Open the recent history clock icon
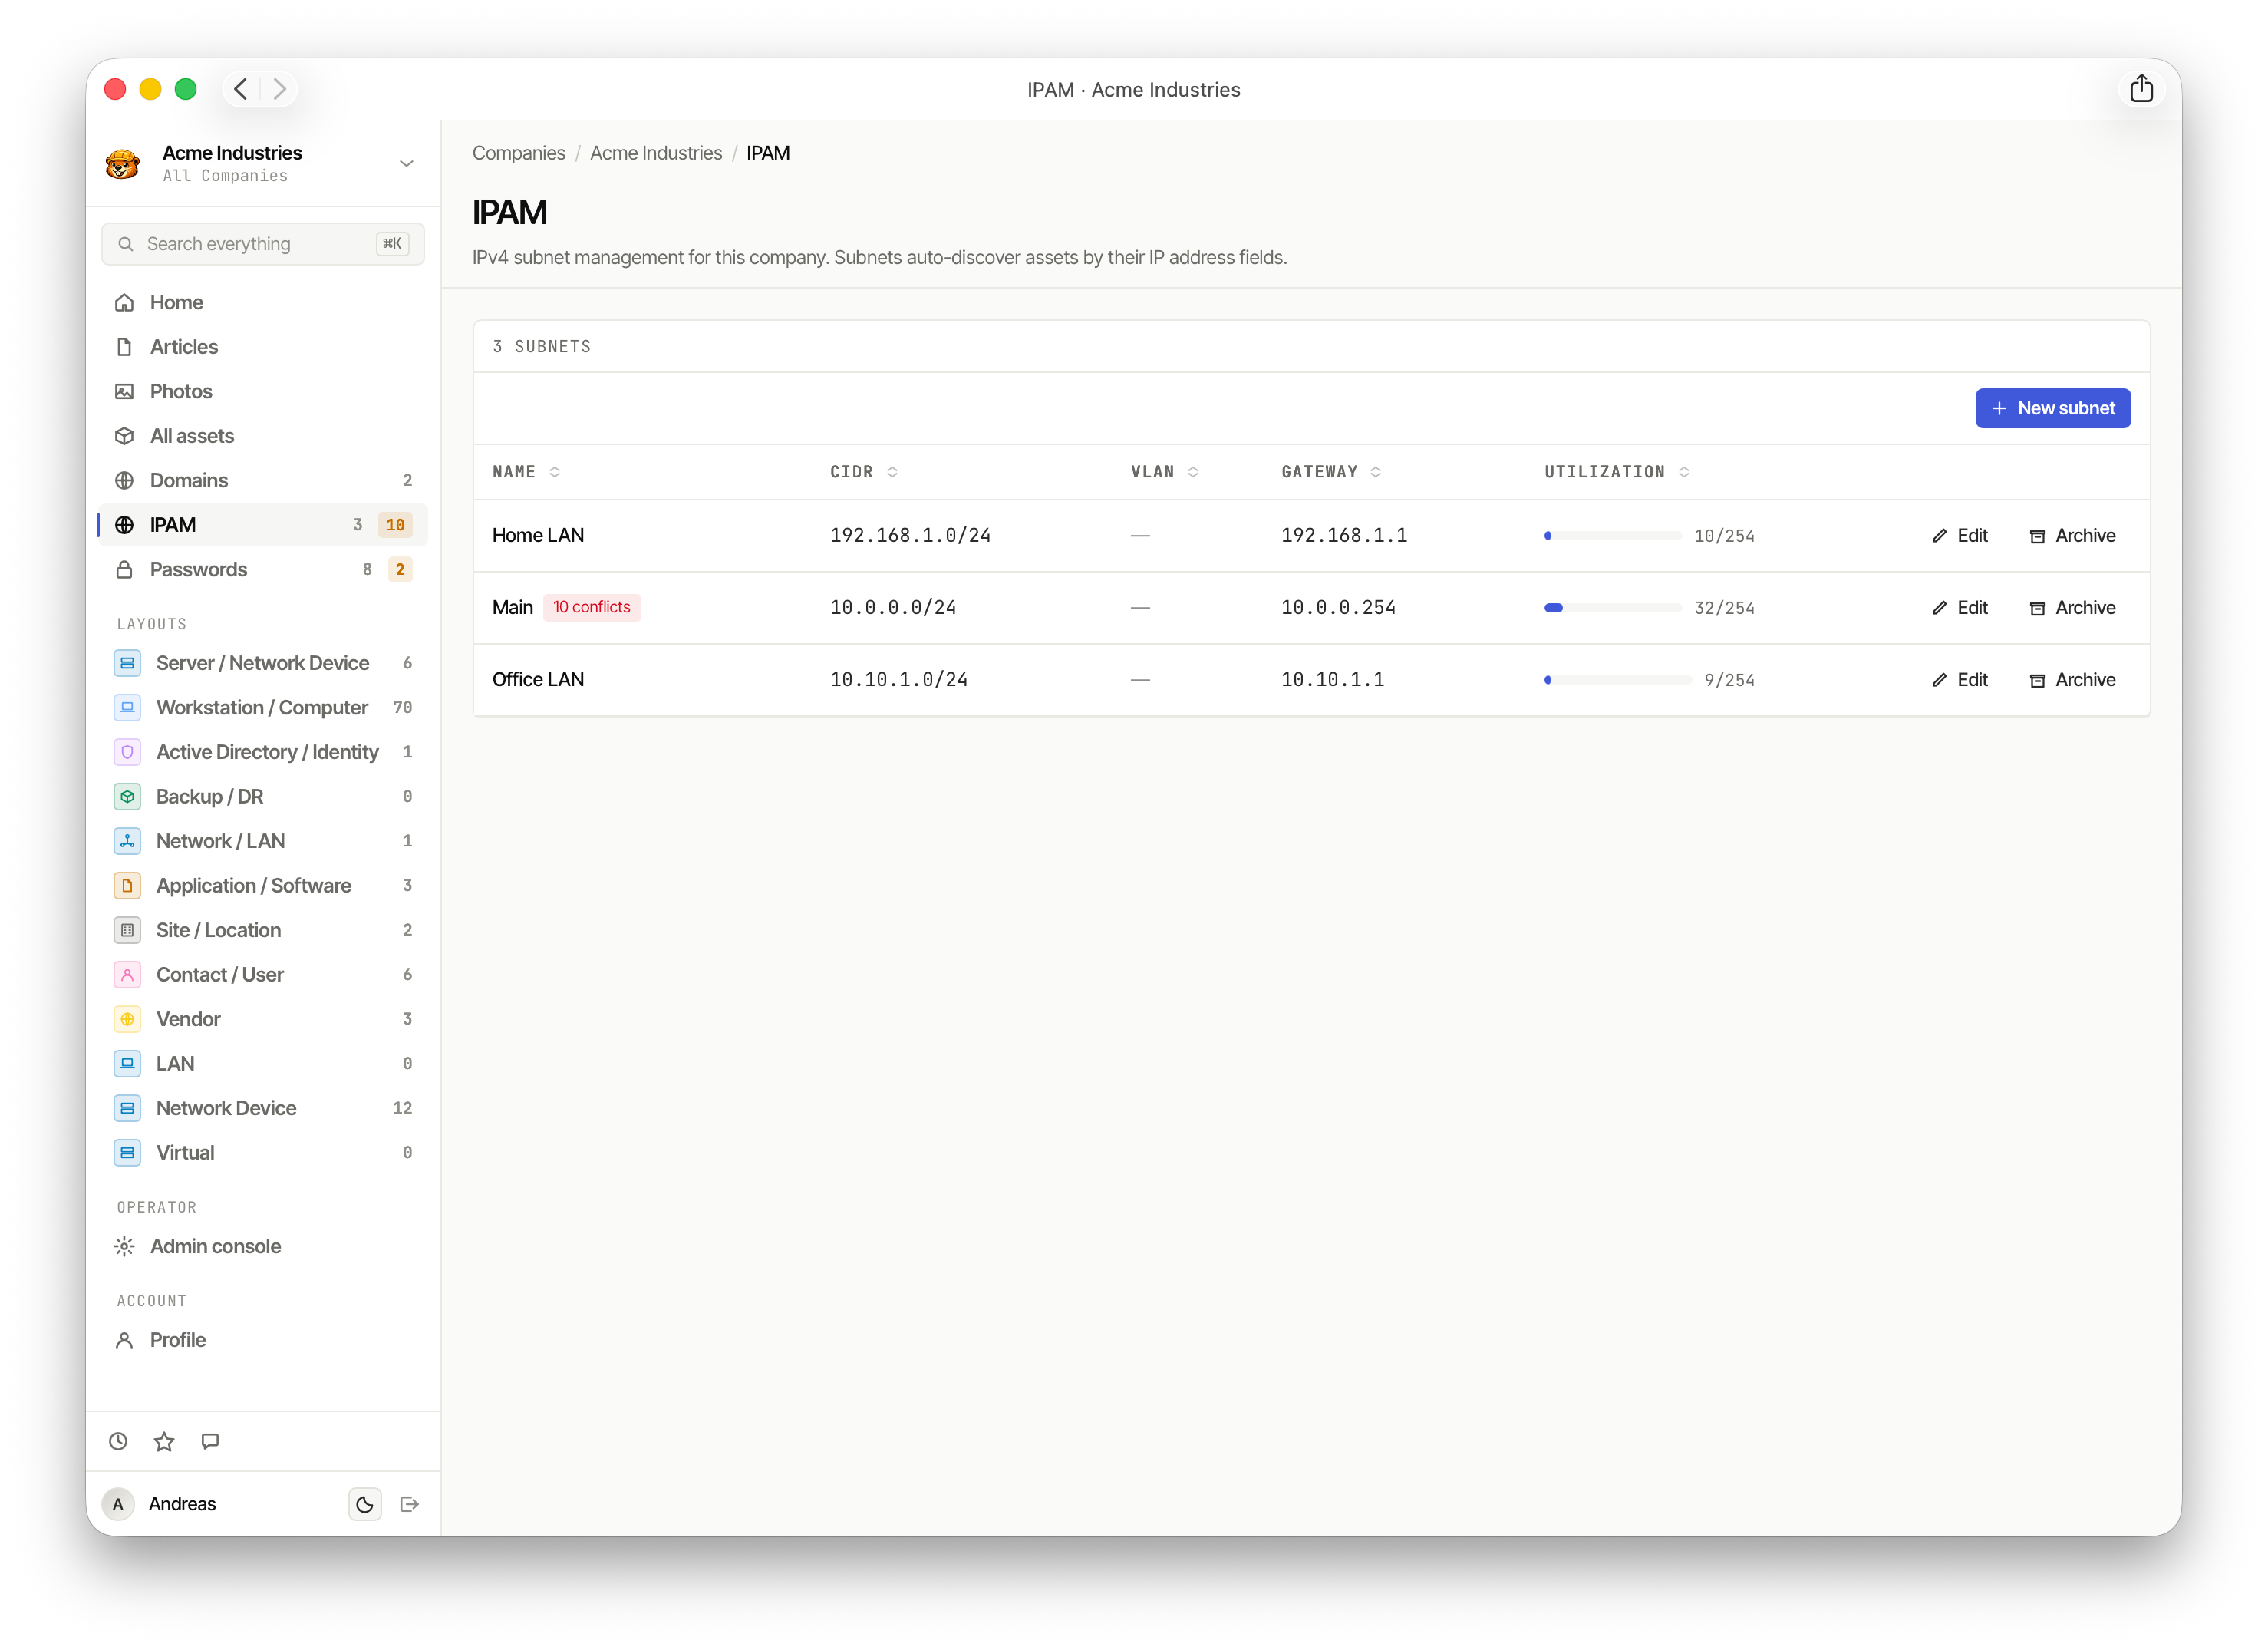The height and width of the screenshot is (1650, 2268). click(118, 1441)
